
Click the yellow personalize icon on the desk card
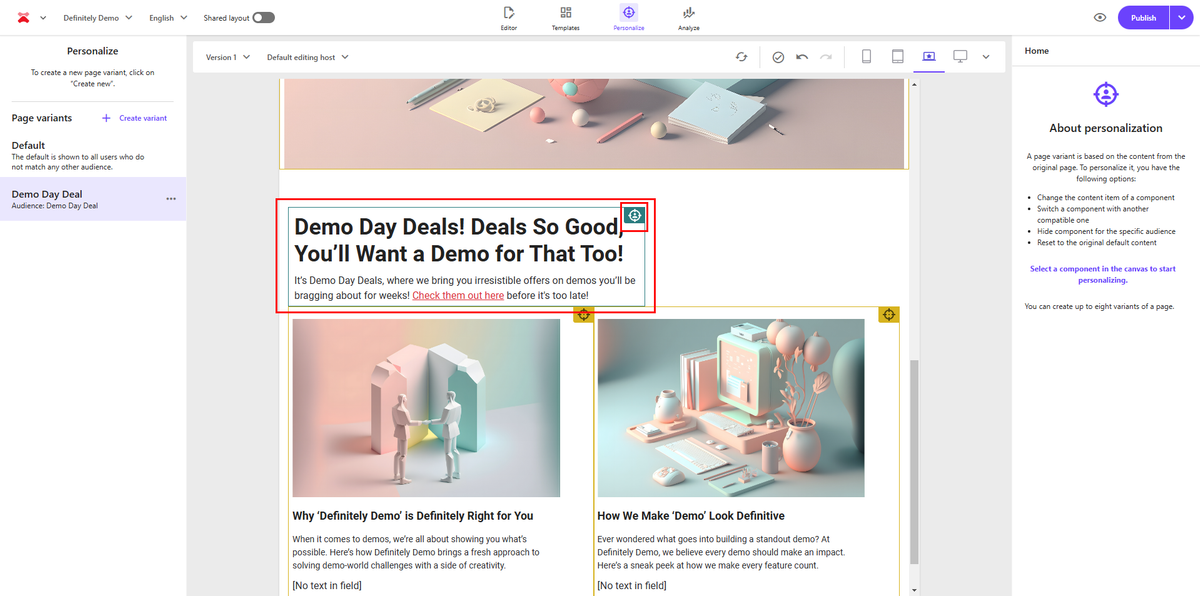point(888,315)
